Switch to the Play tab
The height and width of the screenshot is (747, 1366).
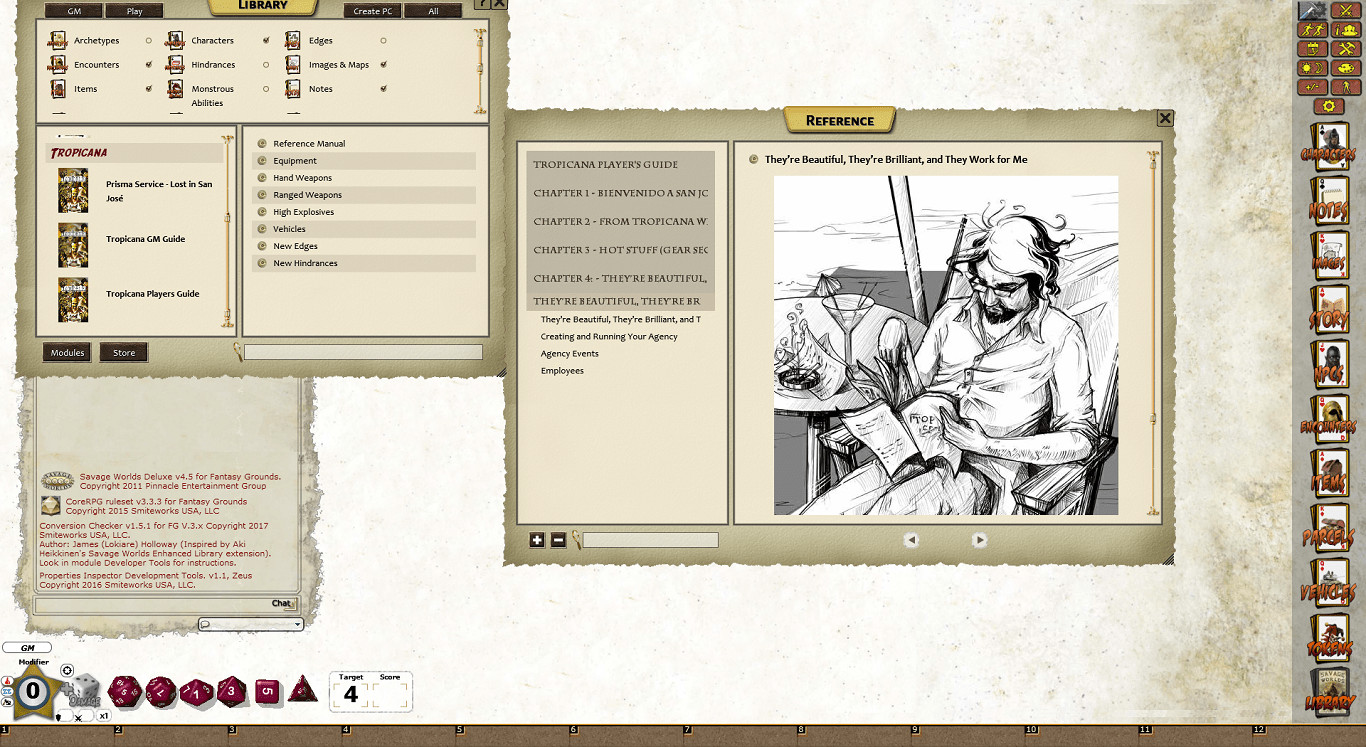135,11
